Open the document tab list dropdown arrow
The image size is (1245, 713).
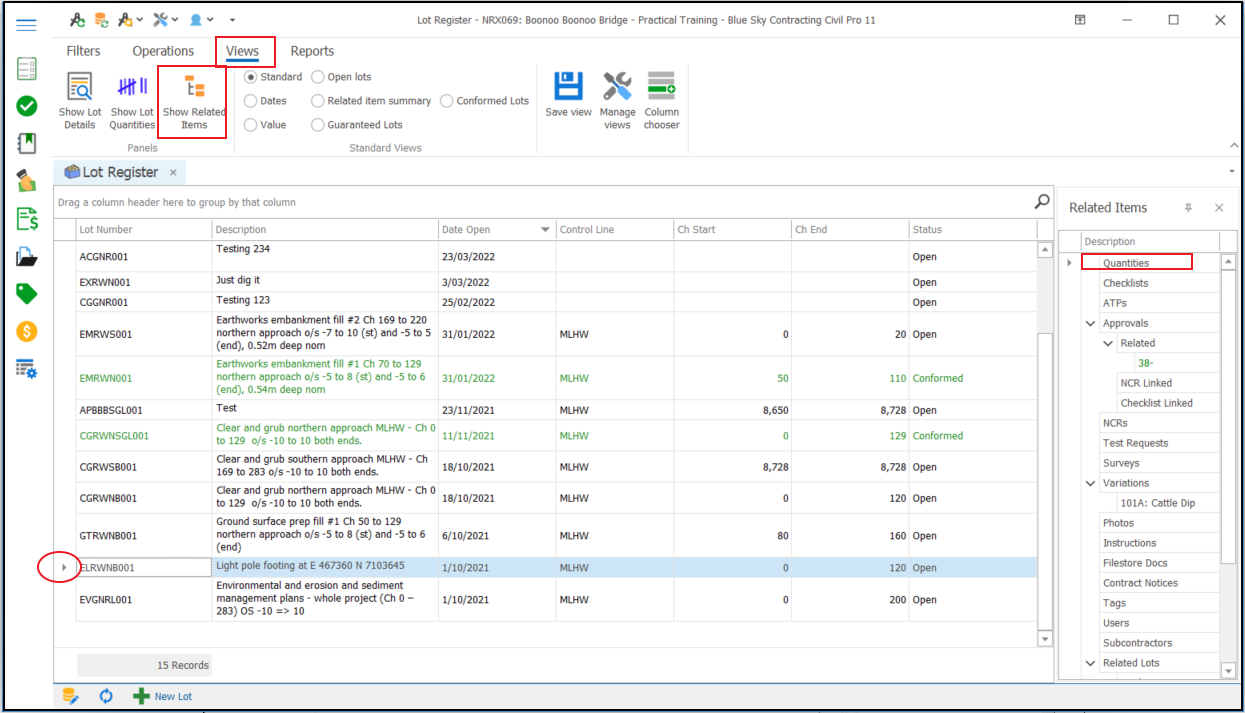pos(1232,172)
